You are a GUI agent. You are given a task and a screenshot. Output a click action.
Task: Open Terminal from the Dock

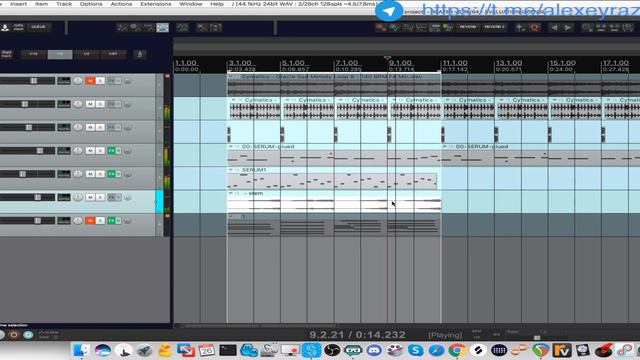coord(228,350)
